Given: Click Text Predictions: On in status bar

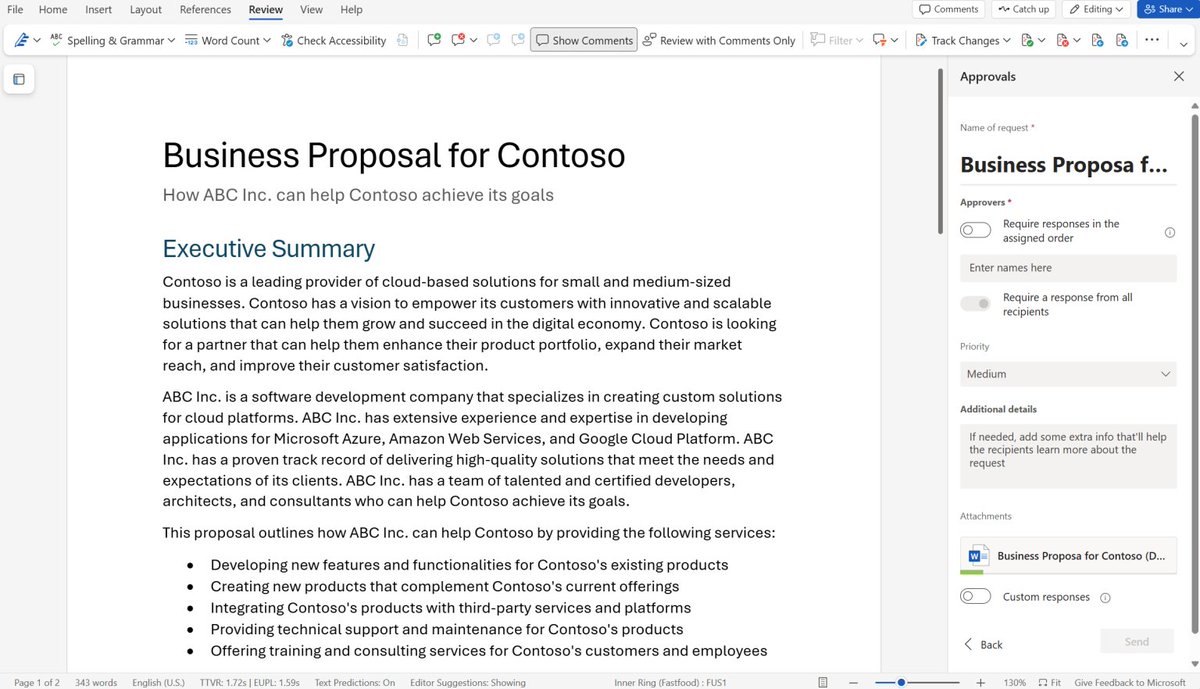Looking at the screenshot, I should coord(354,682).
